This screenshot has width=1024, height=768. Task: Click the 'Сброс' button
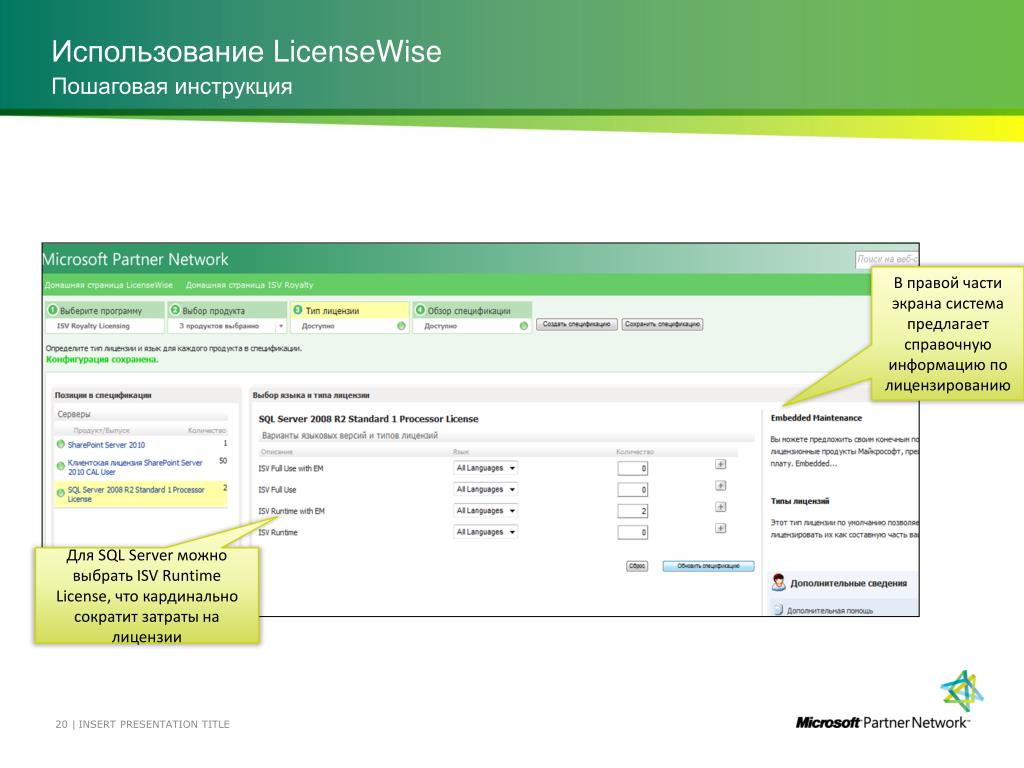[x=637, y=566]
